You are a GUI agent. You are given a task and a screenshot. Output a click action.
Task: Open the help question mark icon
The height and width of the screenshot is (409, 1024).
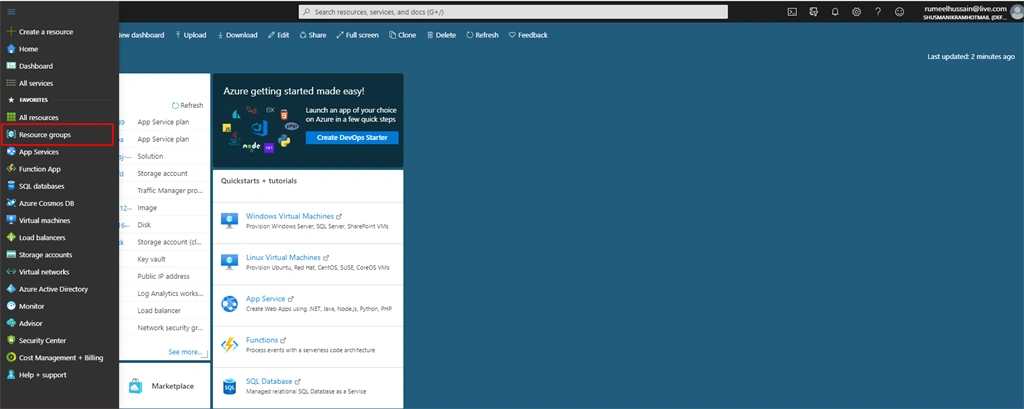click(x=878, y=12)
